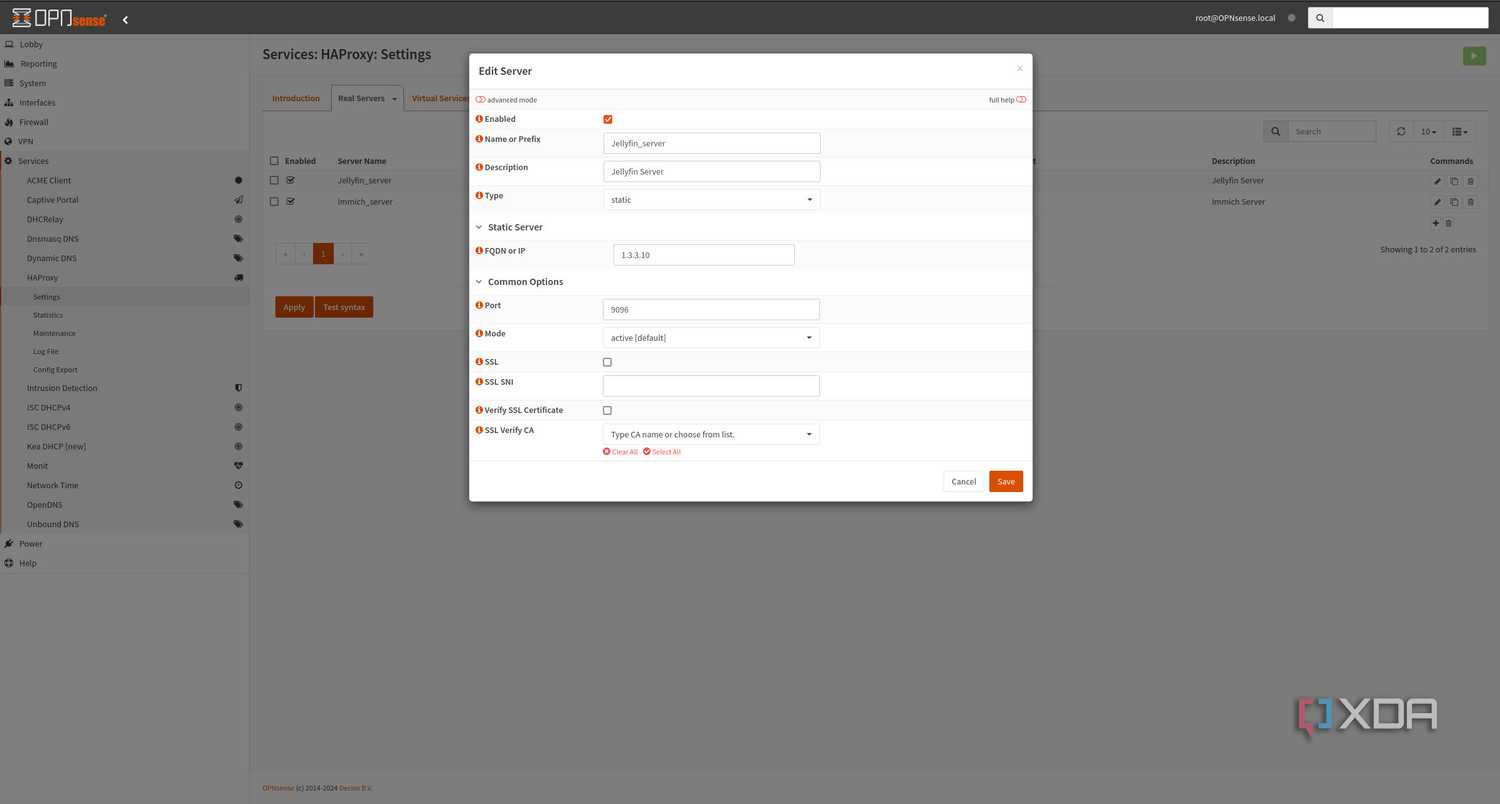
Task: Click the info icon beside Type
Action: point(479,196)
